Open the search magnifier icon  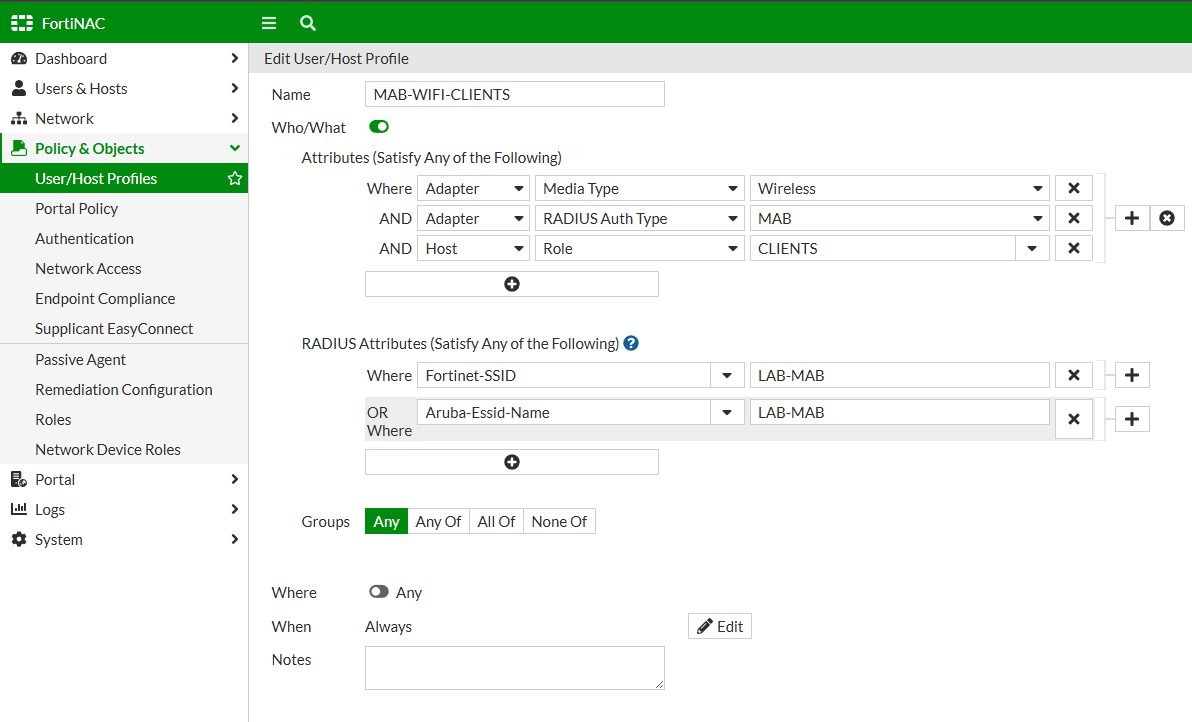pos(308,24)
